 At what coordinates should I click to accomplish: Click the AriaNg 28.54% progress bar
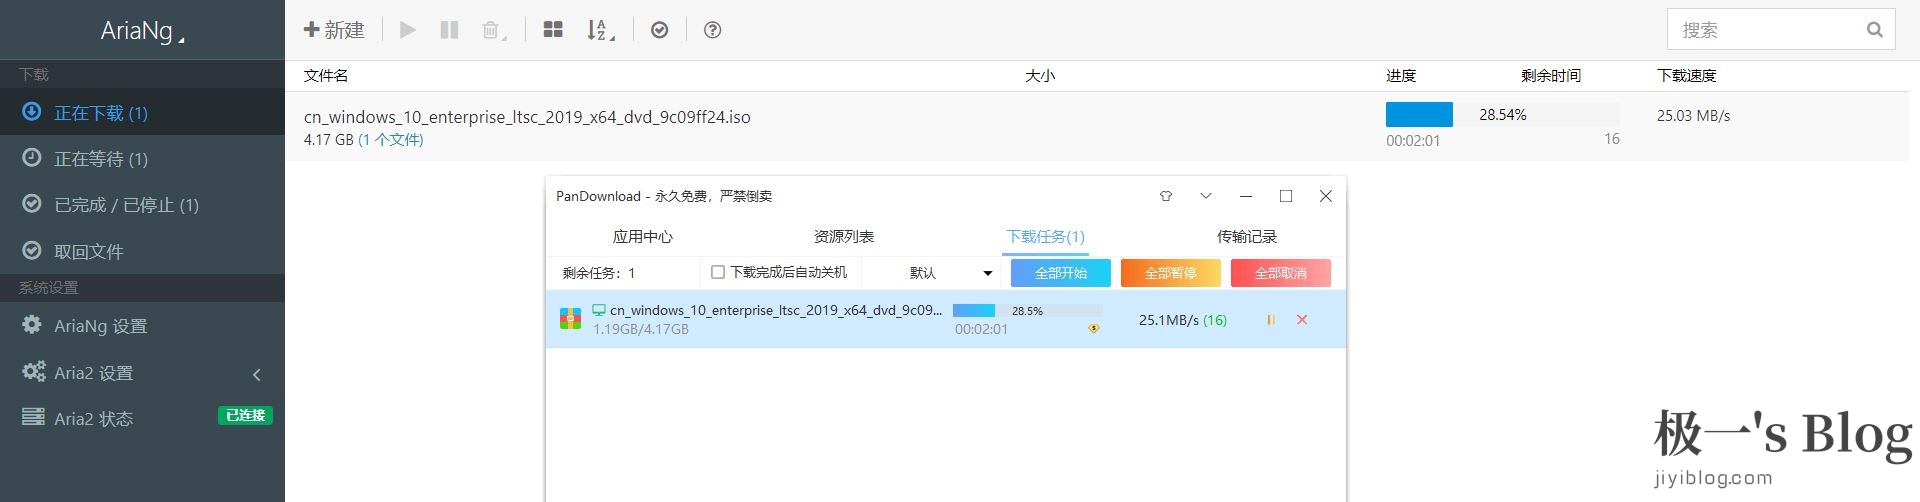1503,115
